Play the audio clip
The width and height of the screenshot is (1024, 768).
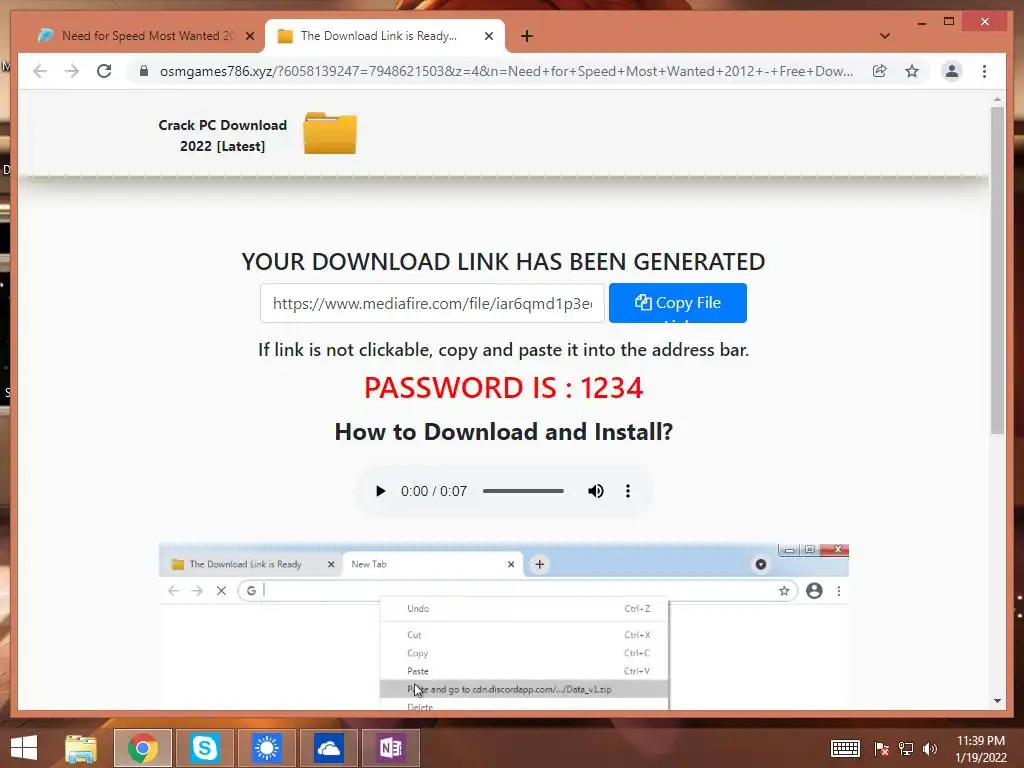click(x=380, y=491)
